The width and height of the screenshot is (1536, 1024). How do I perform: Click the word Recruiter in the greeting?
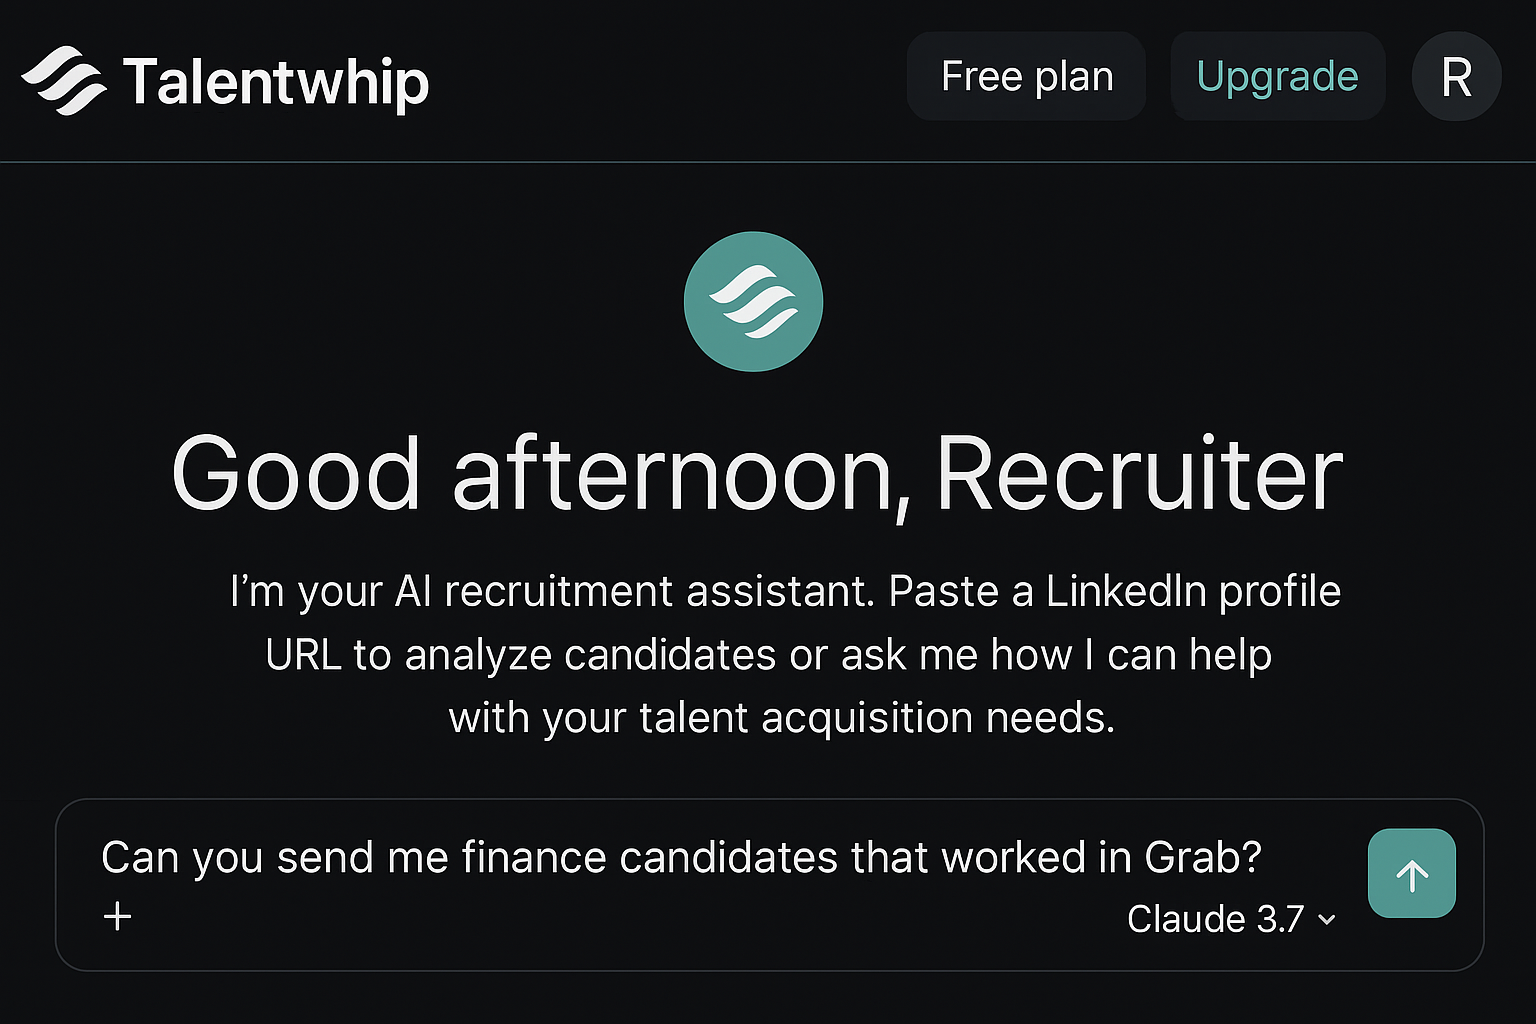coord(1140,474)
